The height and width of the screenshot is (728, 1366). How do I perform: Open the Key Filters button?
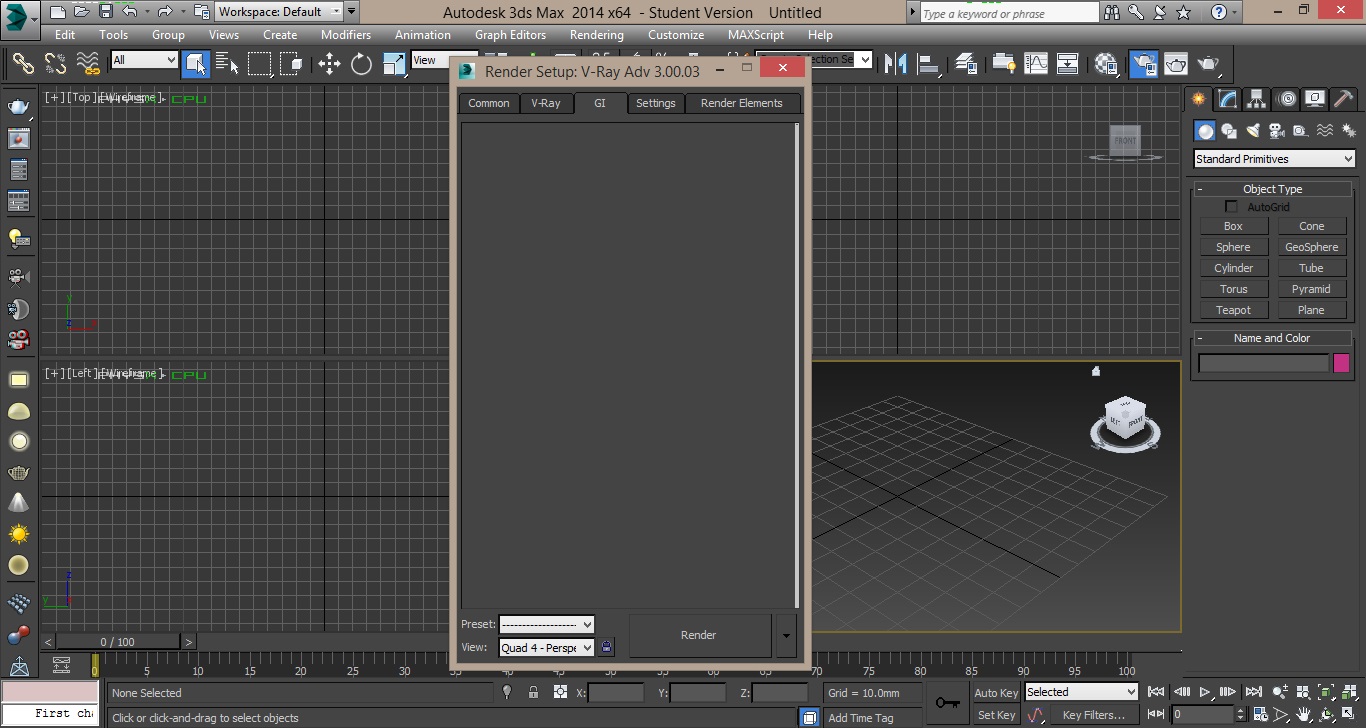click(x=1093, y=715)
